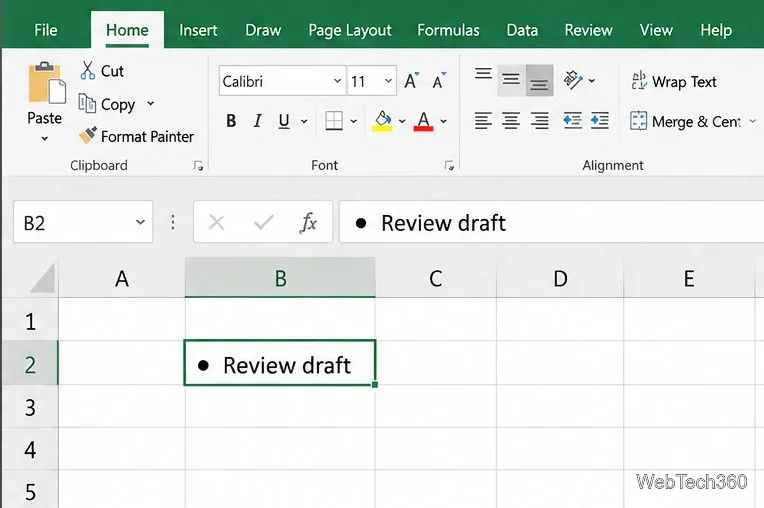Cut selection with the scissors icon

click(x=88, y=71)
